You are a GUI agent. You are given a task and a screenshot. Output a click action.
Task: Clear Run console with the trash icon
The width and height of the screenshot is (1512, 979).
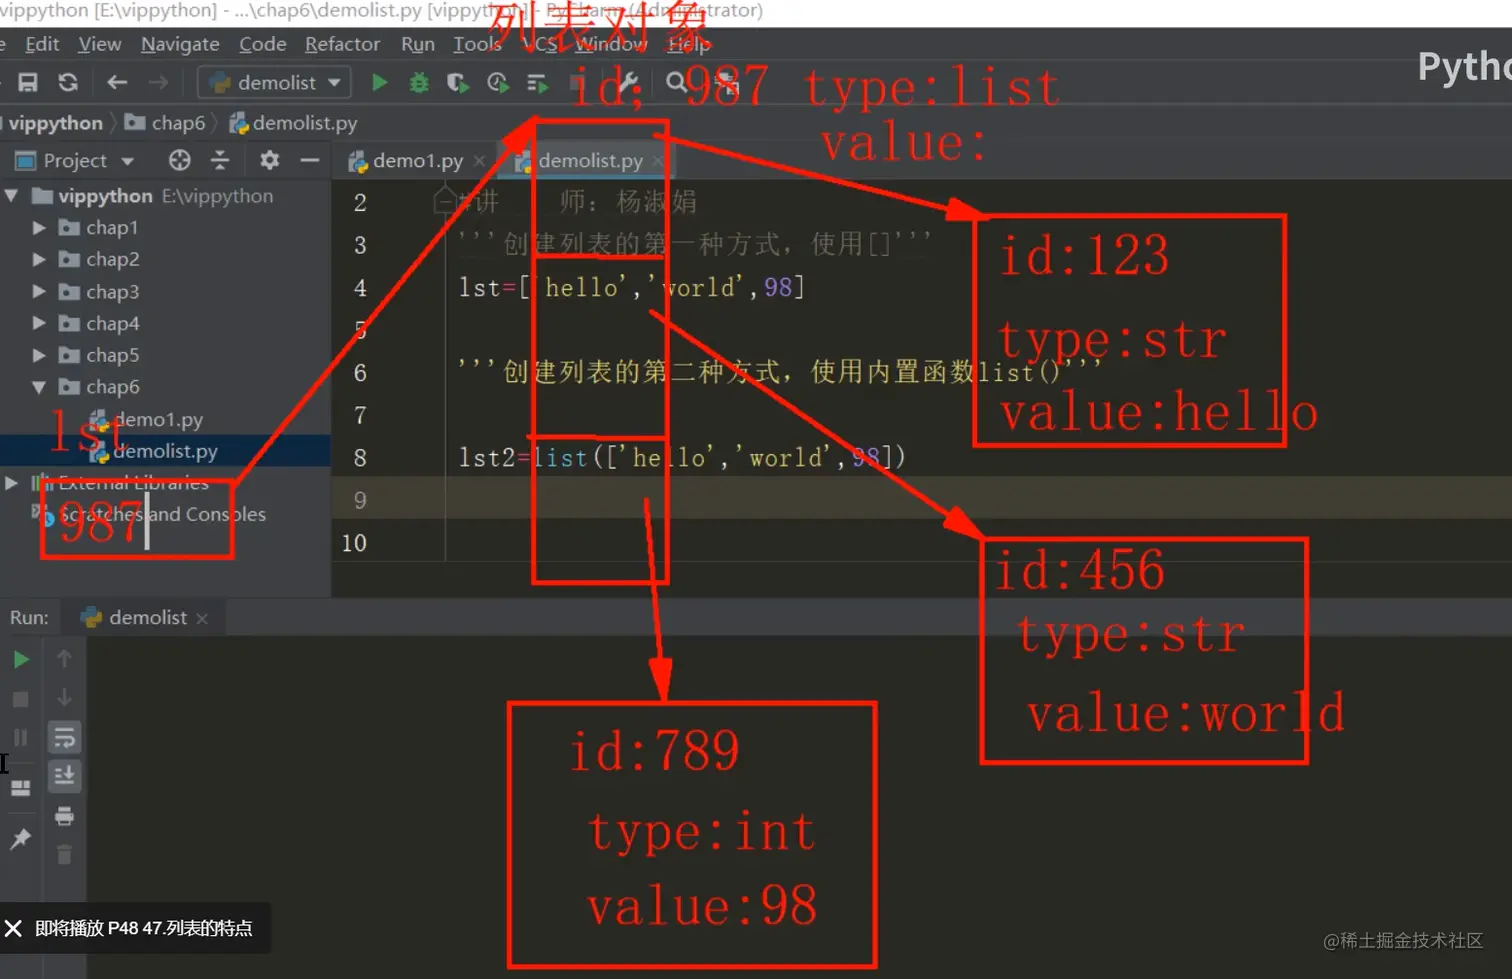(x=64, y=855)
